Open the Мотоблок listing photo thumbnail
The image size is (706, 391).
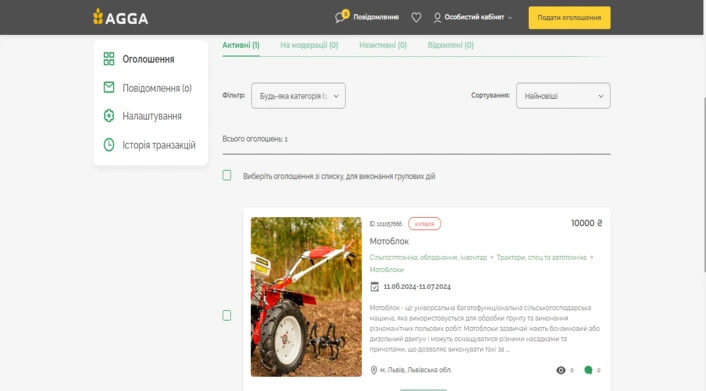coord(306,297)
